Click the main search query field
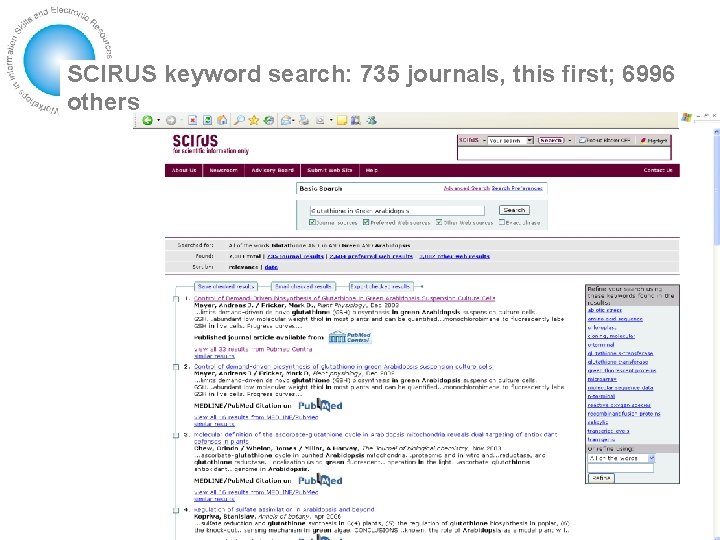The width and height of the screenshot is (720, 540). click(x=397, y=210)
